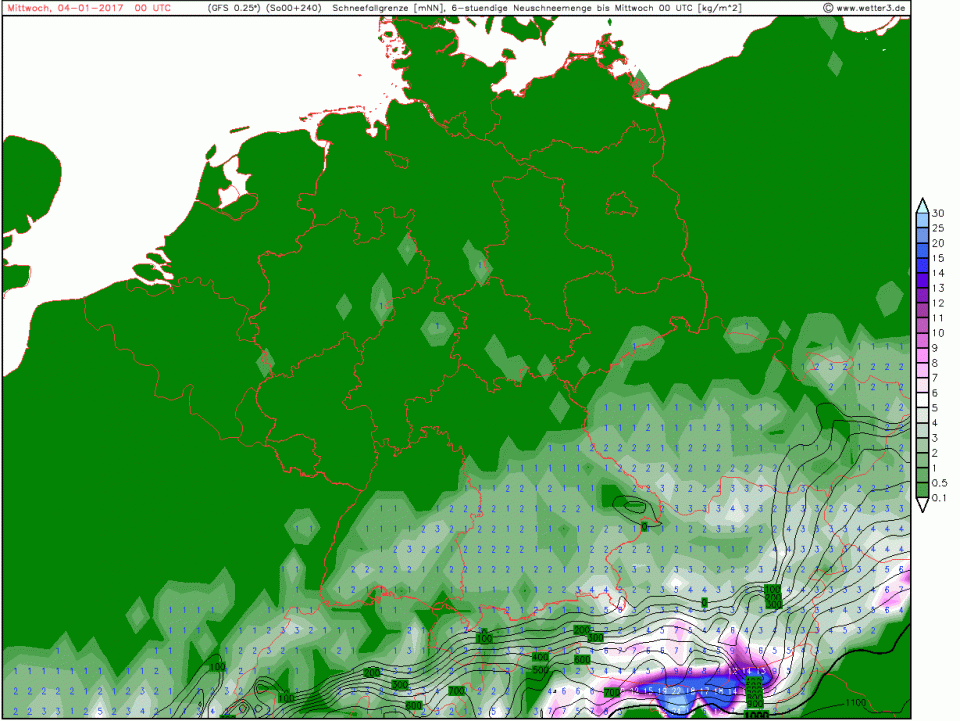
Task: Click the top arrow of the color legend
Action: [x=922, y=205]
